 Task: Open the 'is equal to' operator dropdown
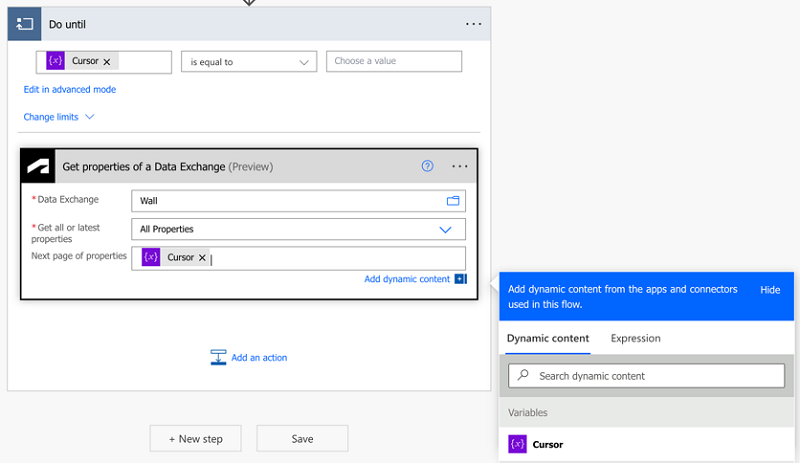click(x=248, y=62)
